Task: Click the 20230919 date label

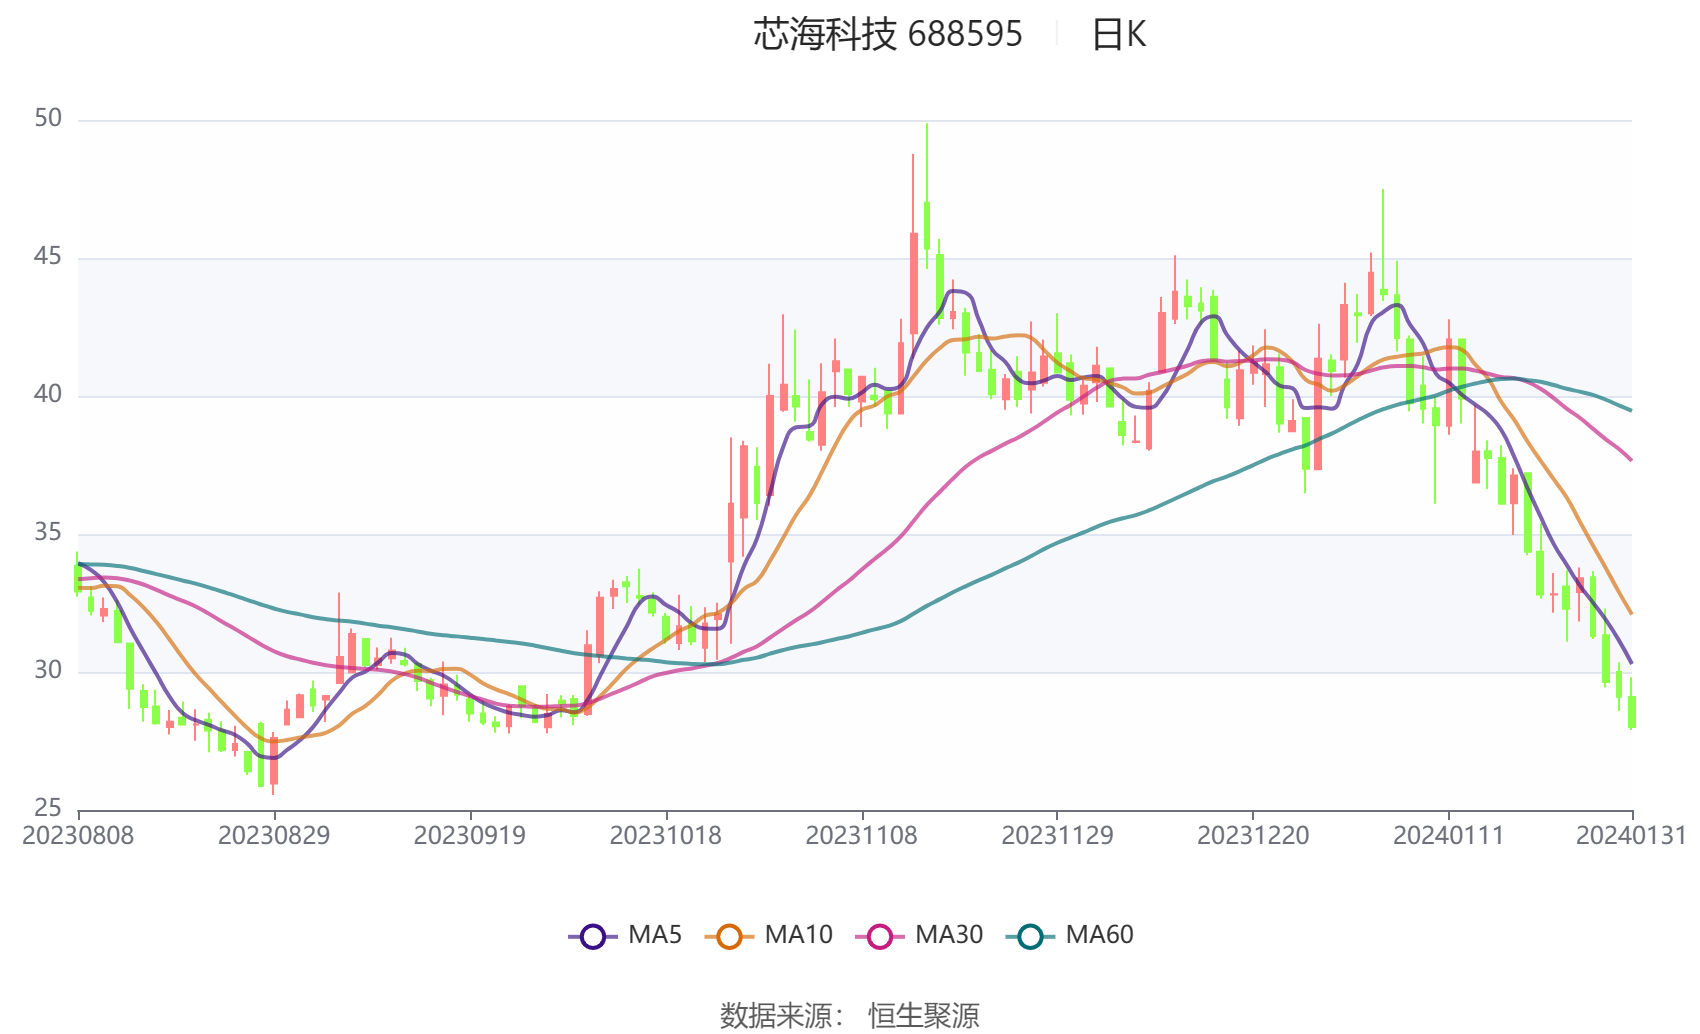Action: tap(470, 836)
